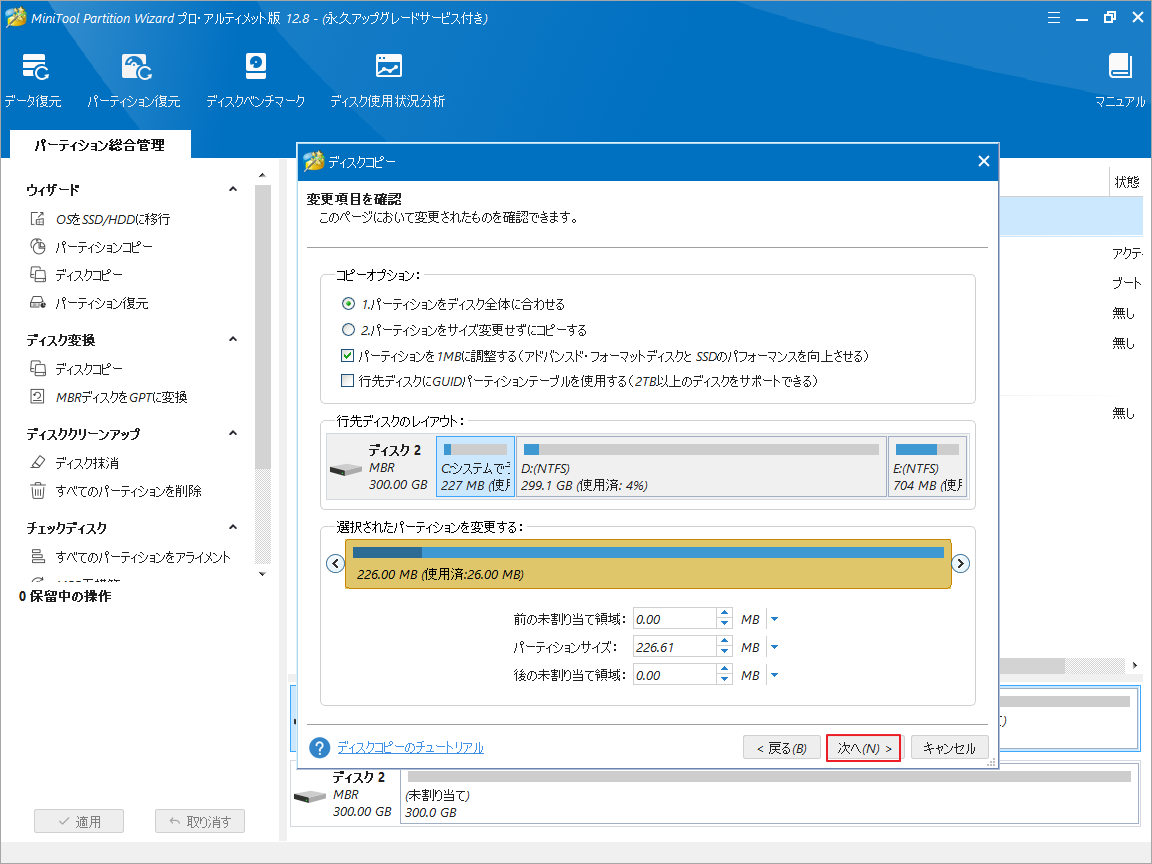Click ディスク 2 drive icon in dialog layout
Screen dimensions: 1152x864
click(x=345, y=469)
